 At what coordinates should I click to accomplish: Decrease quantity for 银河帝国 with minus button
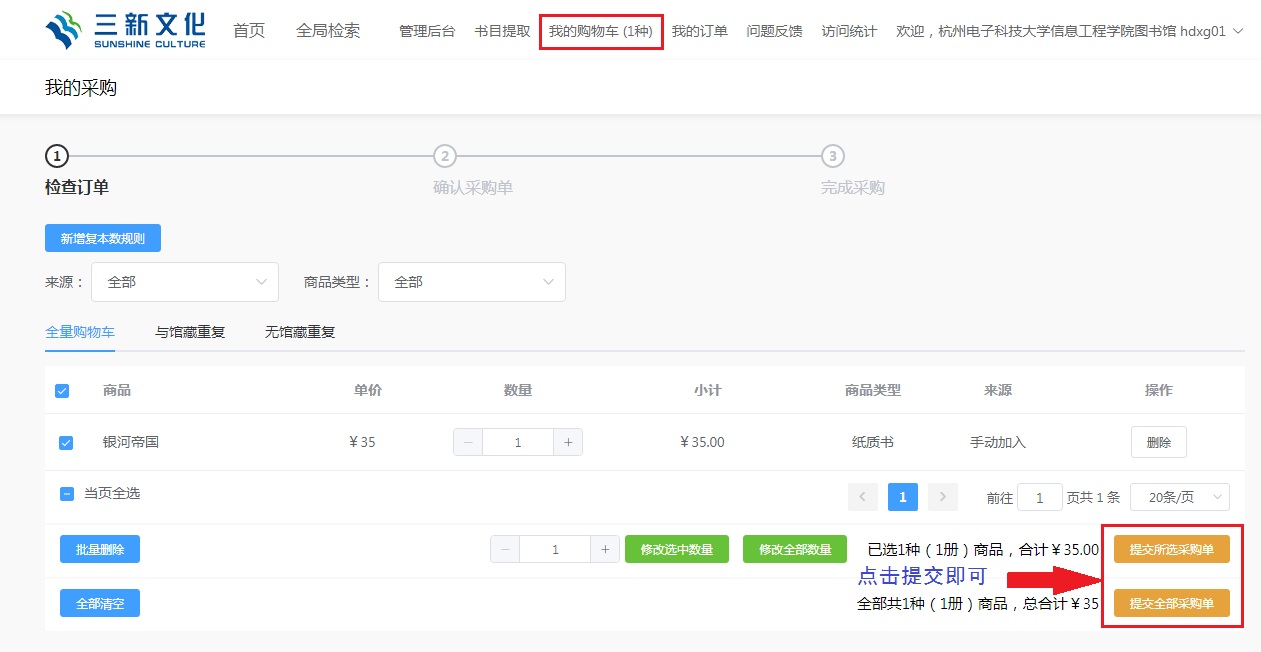pos(468,442)
